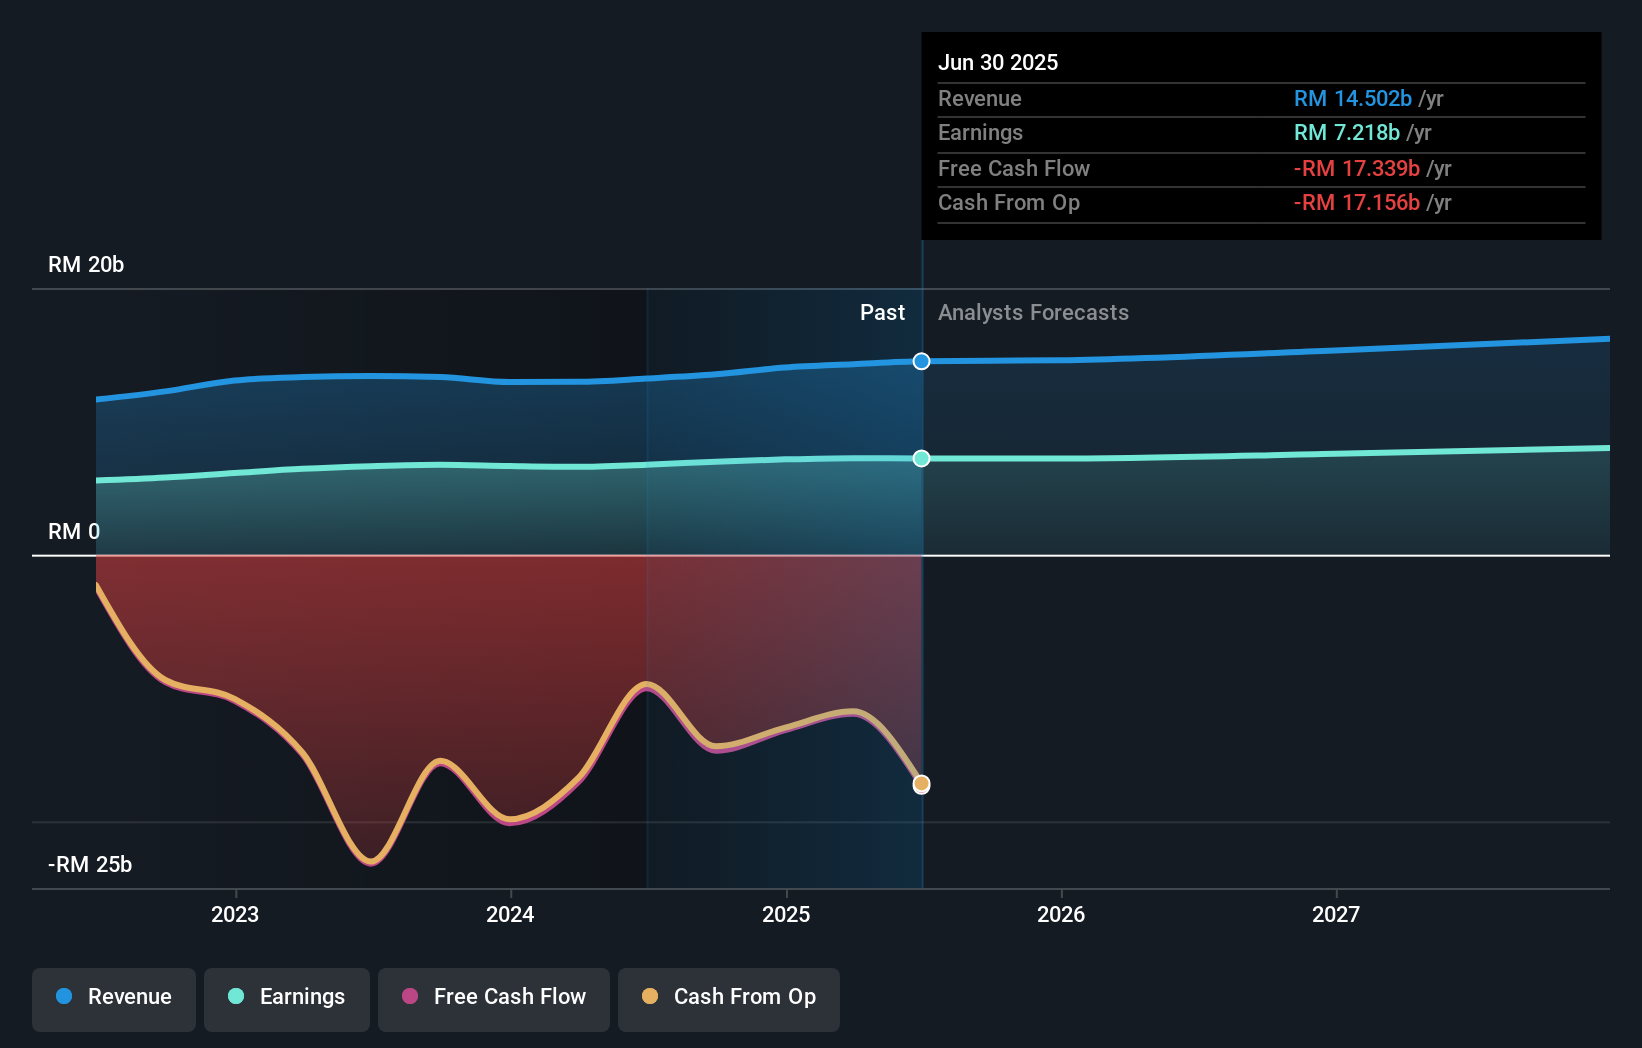Viewport: 1642px width, 1048px height.
Task: Select the Cash From Op data point marker
Action: point(922,784)
